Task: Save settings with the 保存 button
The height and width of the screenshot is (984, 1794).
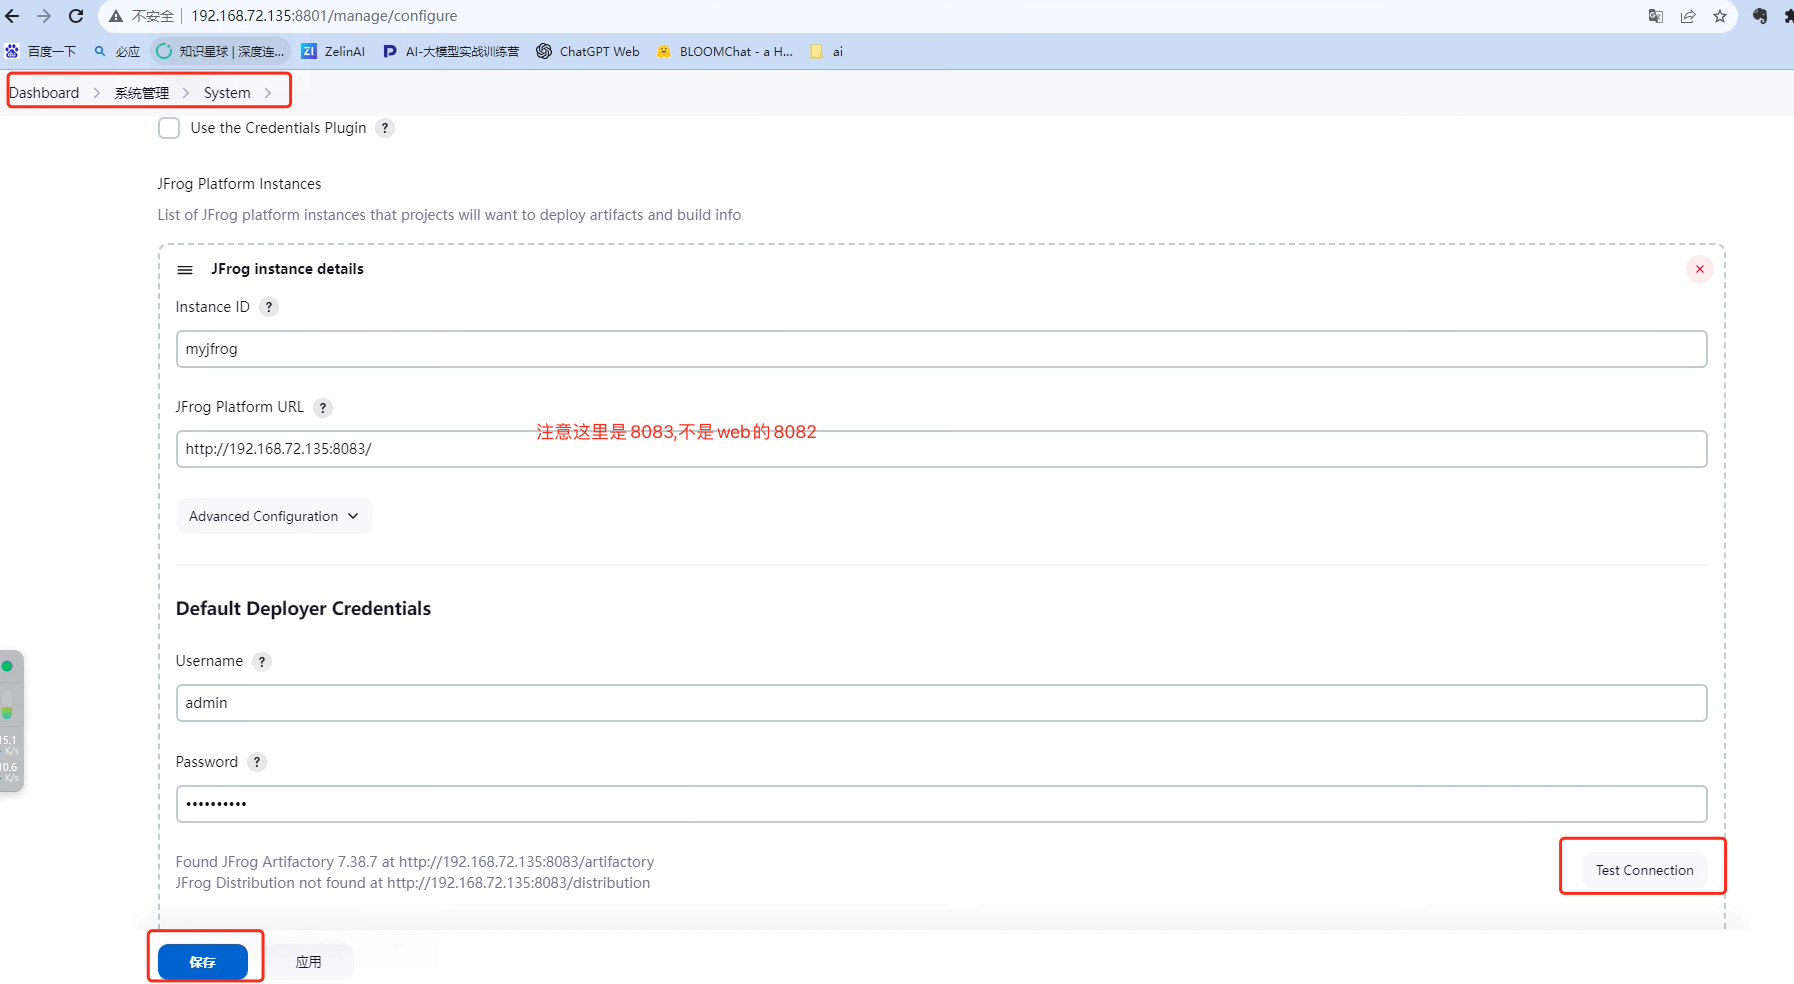Action: tap(205, 961)
